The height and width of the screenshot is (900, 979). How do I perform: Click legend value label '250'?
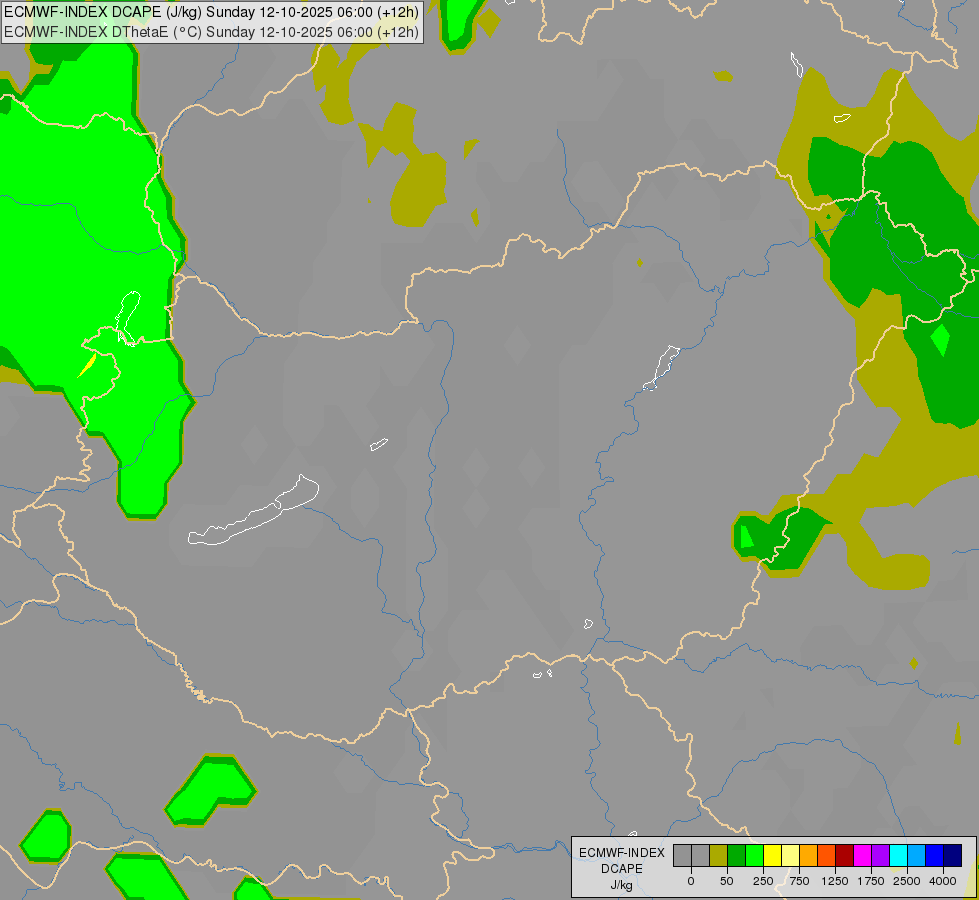[763, 881]
